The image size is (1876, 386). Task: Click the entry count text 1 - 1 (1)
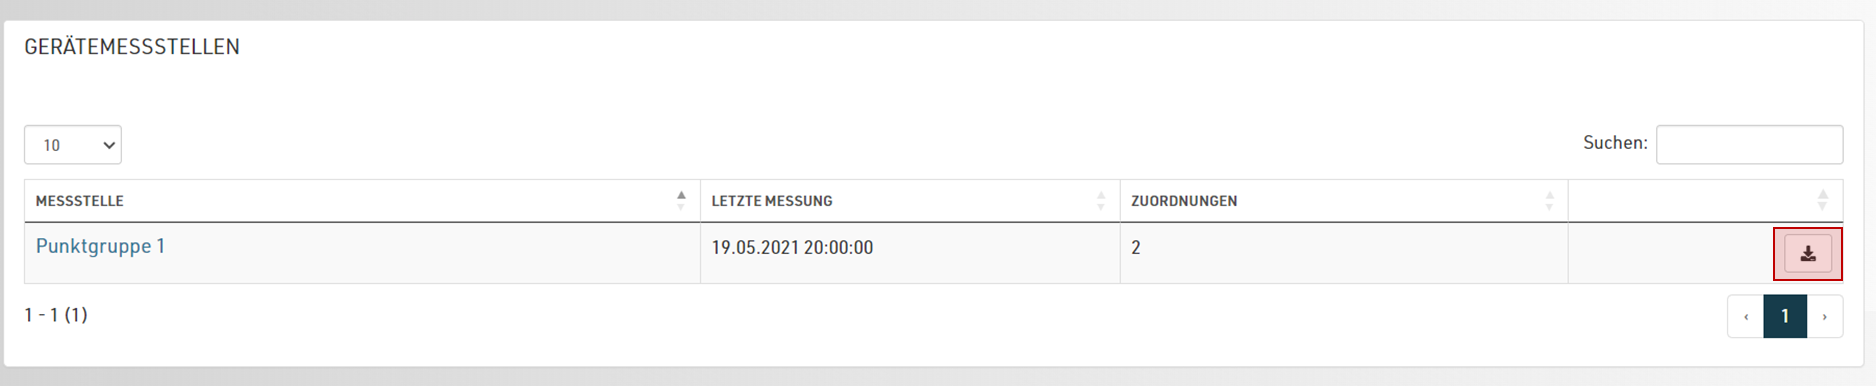(x=56, y=315)
